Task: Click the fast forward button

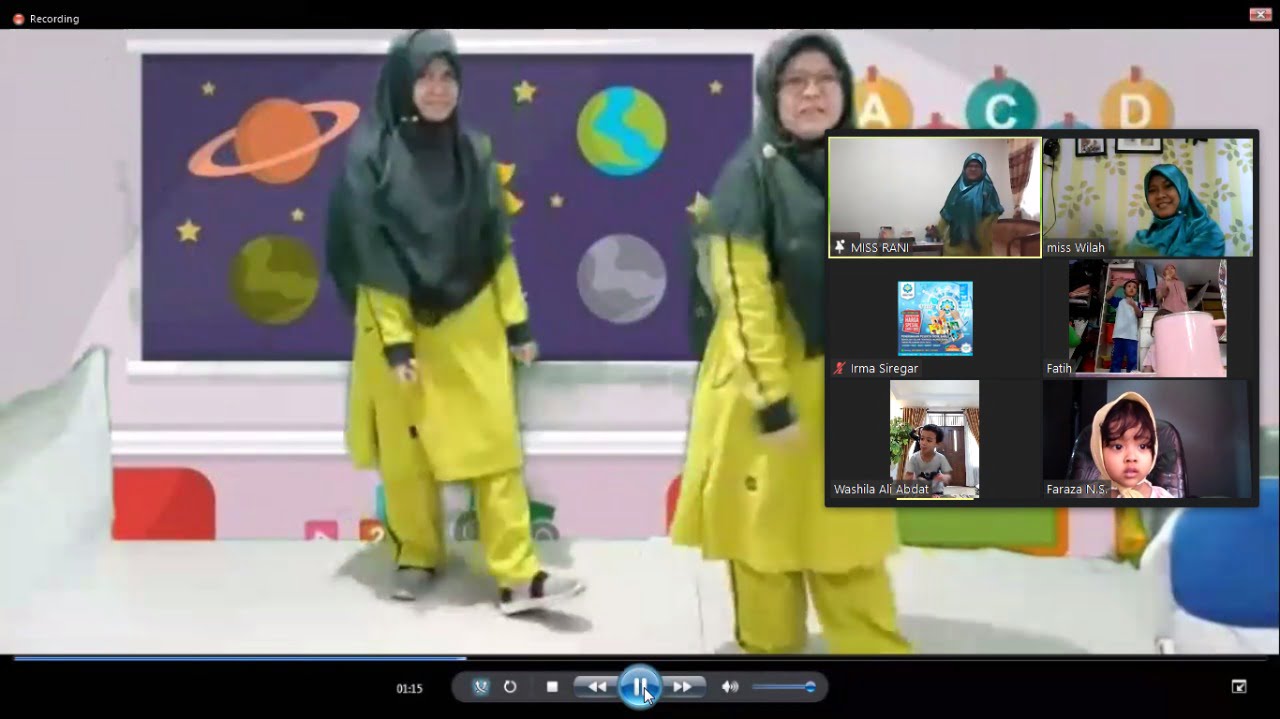Action: (683, 687)
